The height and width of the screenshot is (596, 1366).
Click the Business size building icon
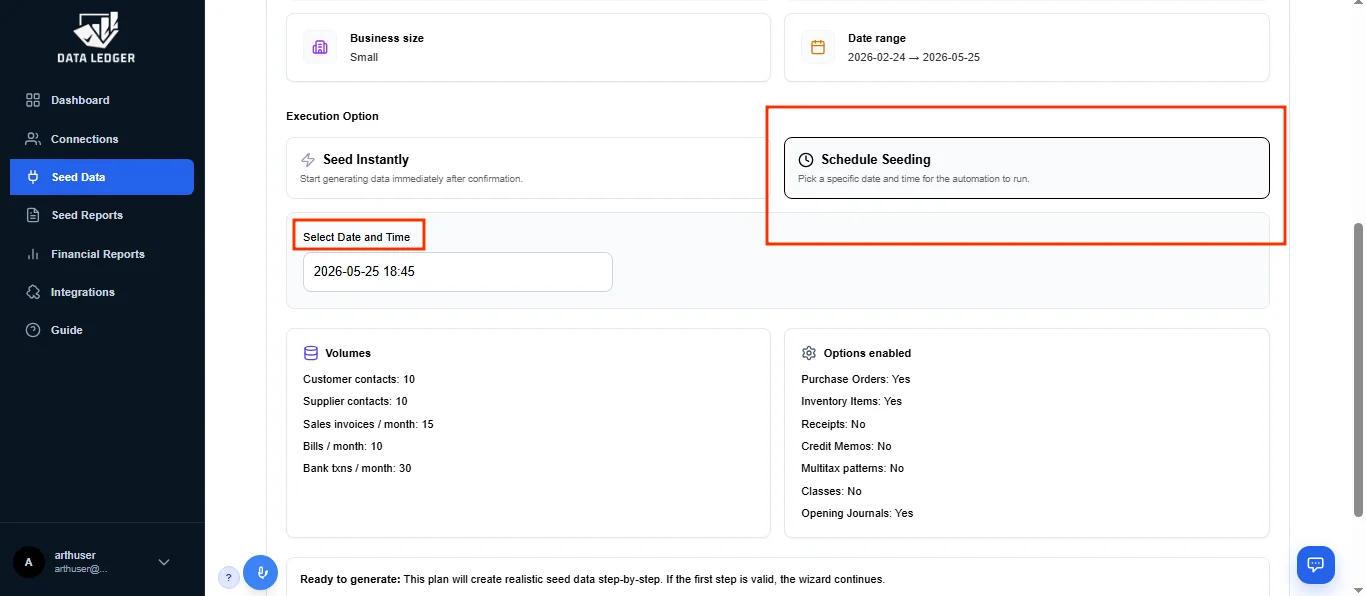pos(320,47)
